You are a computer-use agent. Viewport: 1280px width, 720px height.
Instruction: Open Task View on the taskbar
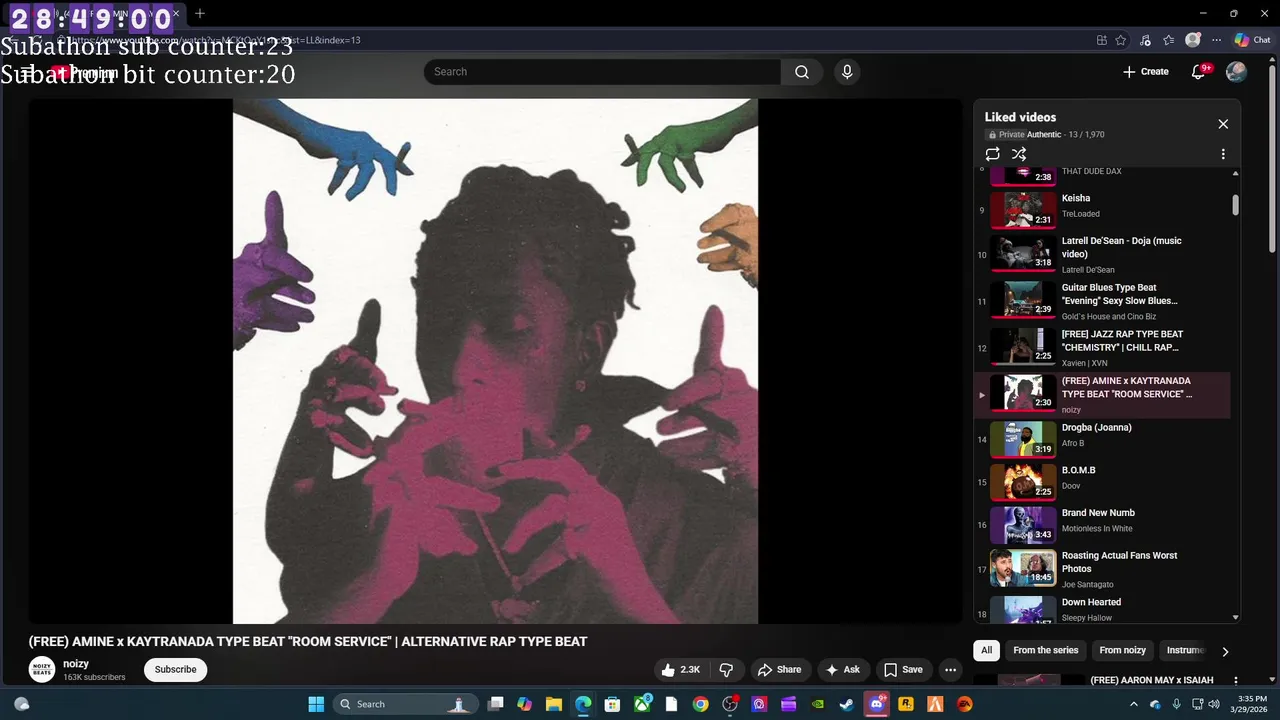coord(495,704)
